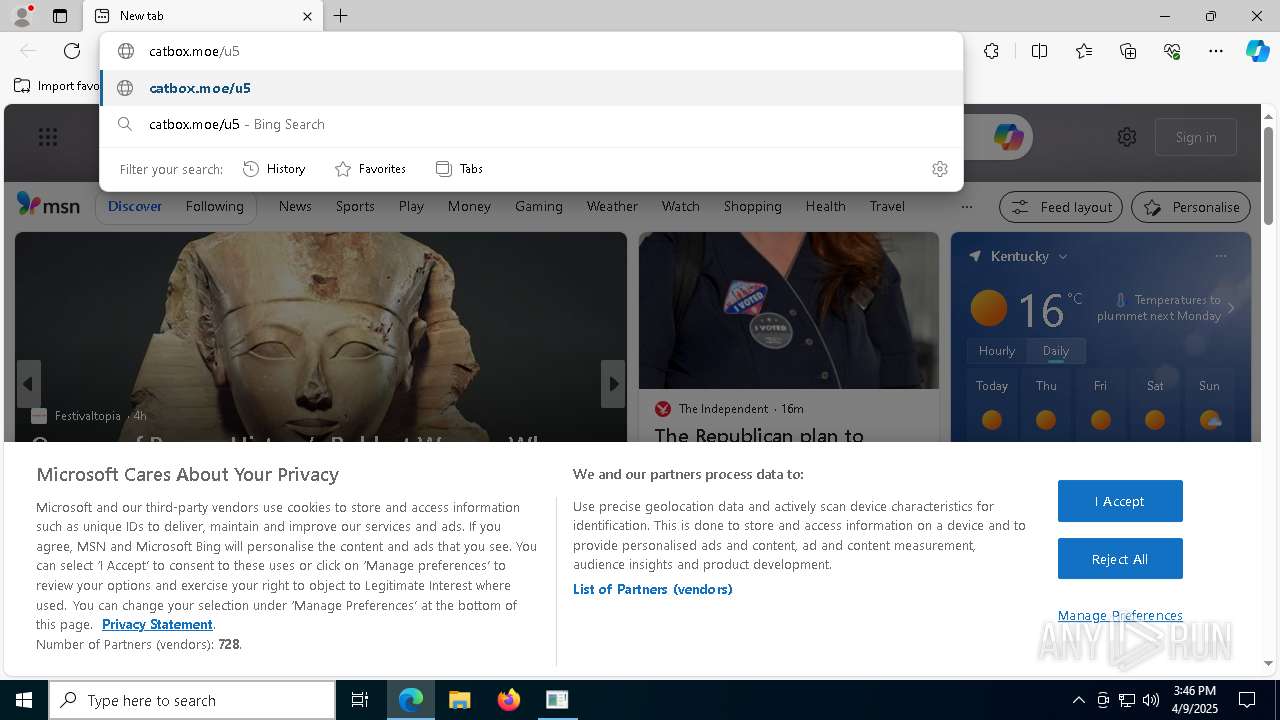The width and height of the screenshot is (1280, 720).
Task: Open the Health category
Action: (825, 206)
